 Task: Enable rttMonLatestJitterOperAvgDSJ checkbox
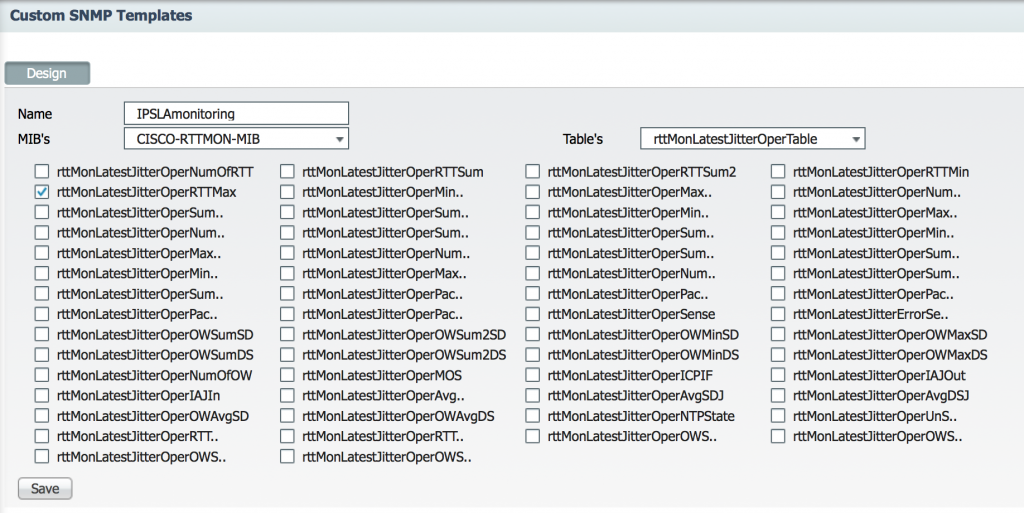[778, 396]
